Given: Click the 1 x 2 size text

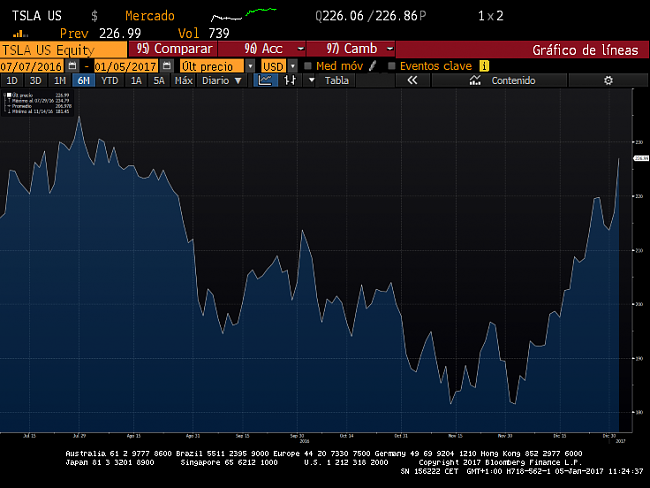Looking at the screenshot, I should [x=490, y=16].
